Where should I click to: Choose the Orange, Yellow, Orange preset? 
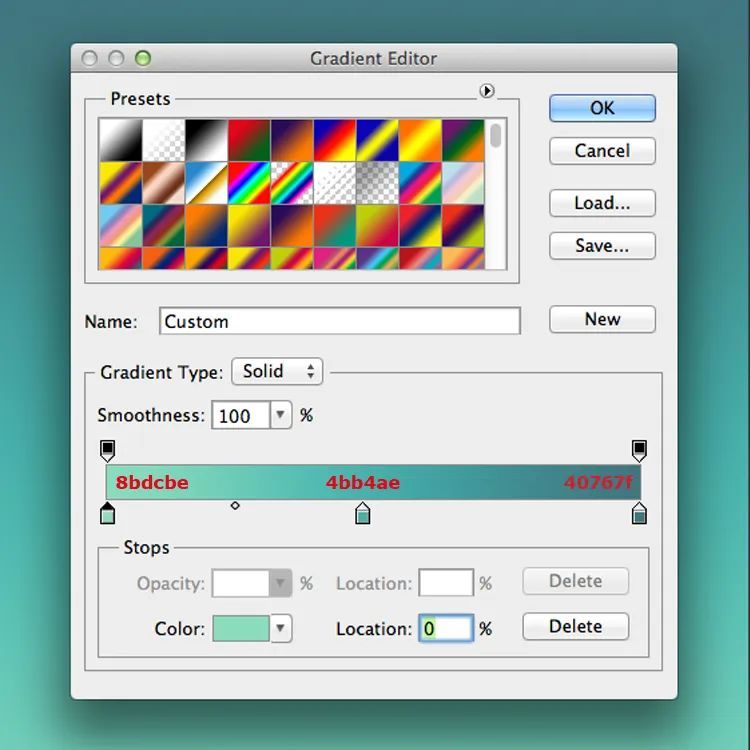420,140
